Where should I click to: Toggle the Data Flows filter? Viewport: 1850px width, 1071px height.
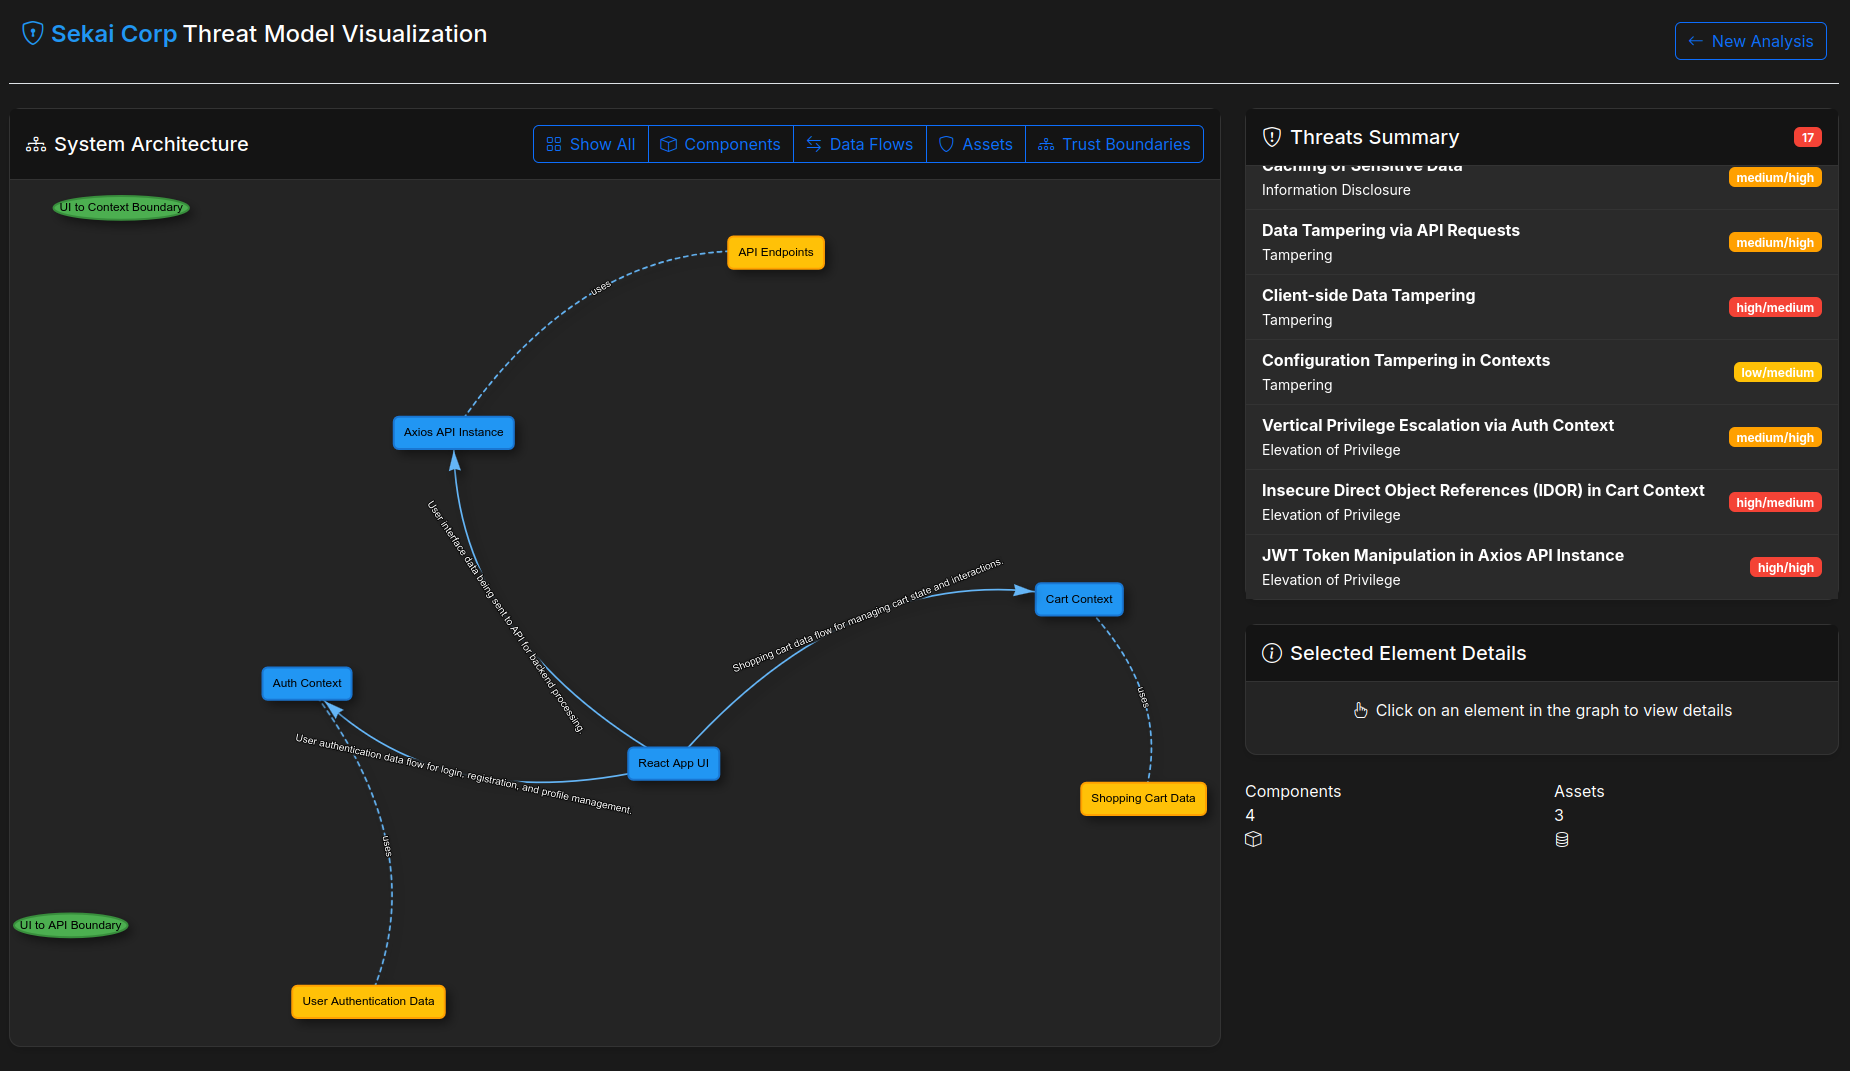[x=859, y=144]
